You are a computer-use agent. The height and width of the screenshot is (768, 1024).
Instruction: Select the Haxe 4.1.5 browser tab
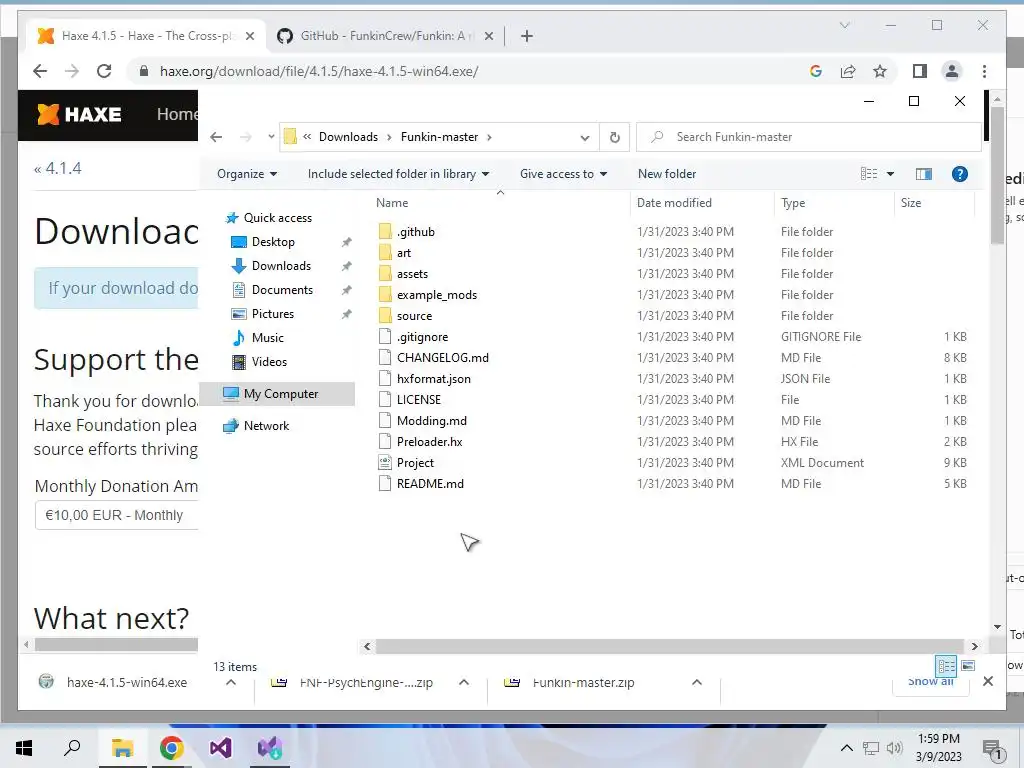click(146, 36)
